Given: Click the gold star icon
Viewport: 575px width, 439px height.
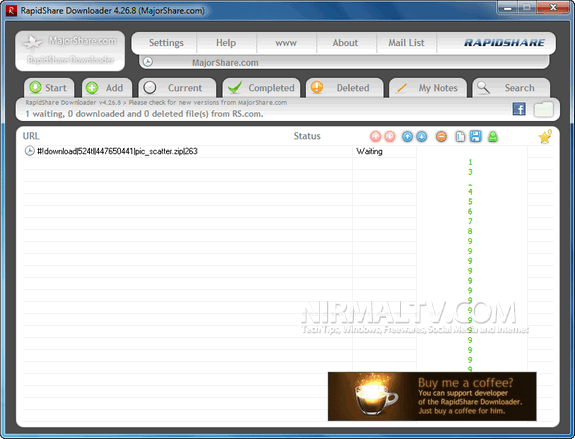Looking at the screenshot, I should 545,137.
